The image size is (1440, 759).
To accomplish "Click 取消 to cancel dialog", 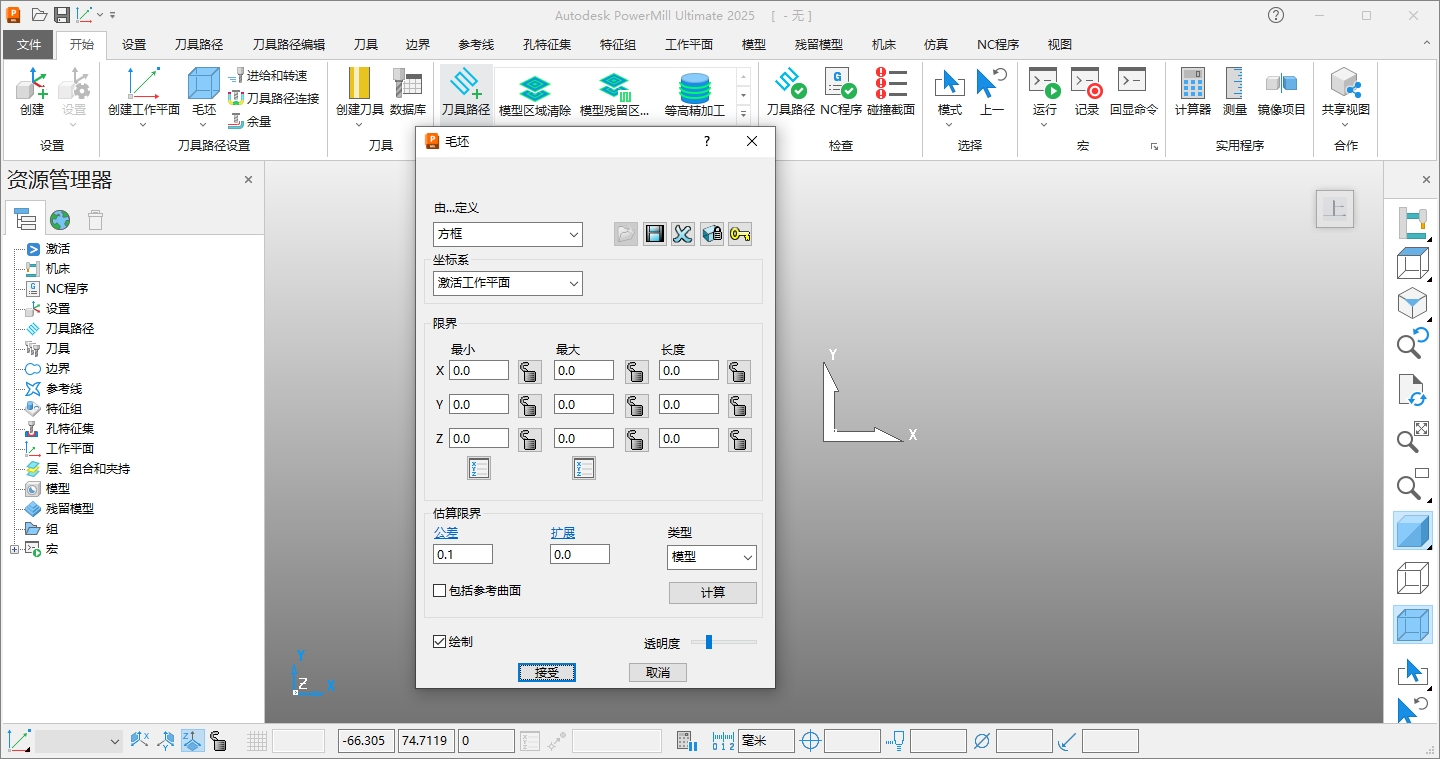I will tap(658, 673).
